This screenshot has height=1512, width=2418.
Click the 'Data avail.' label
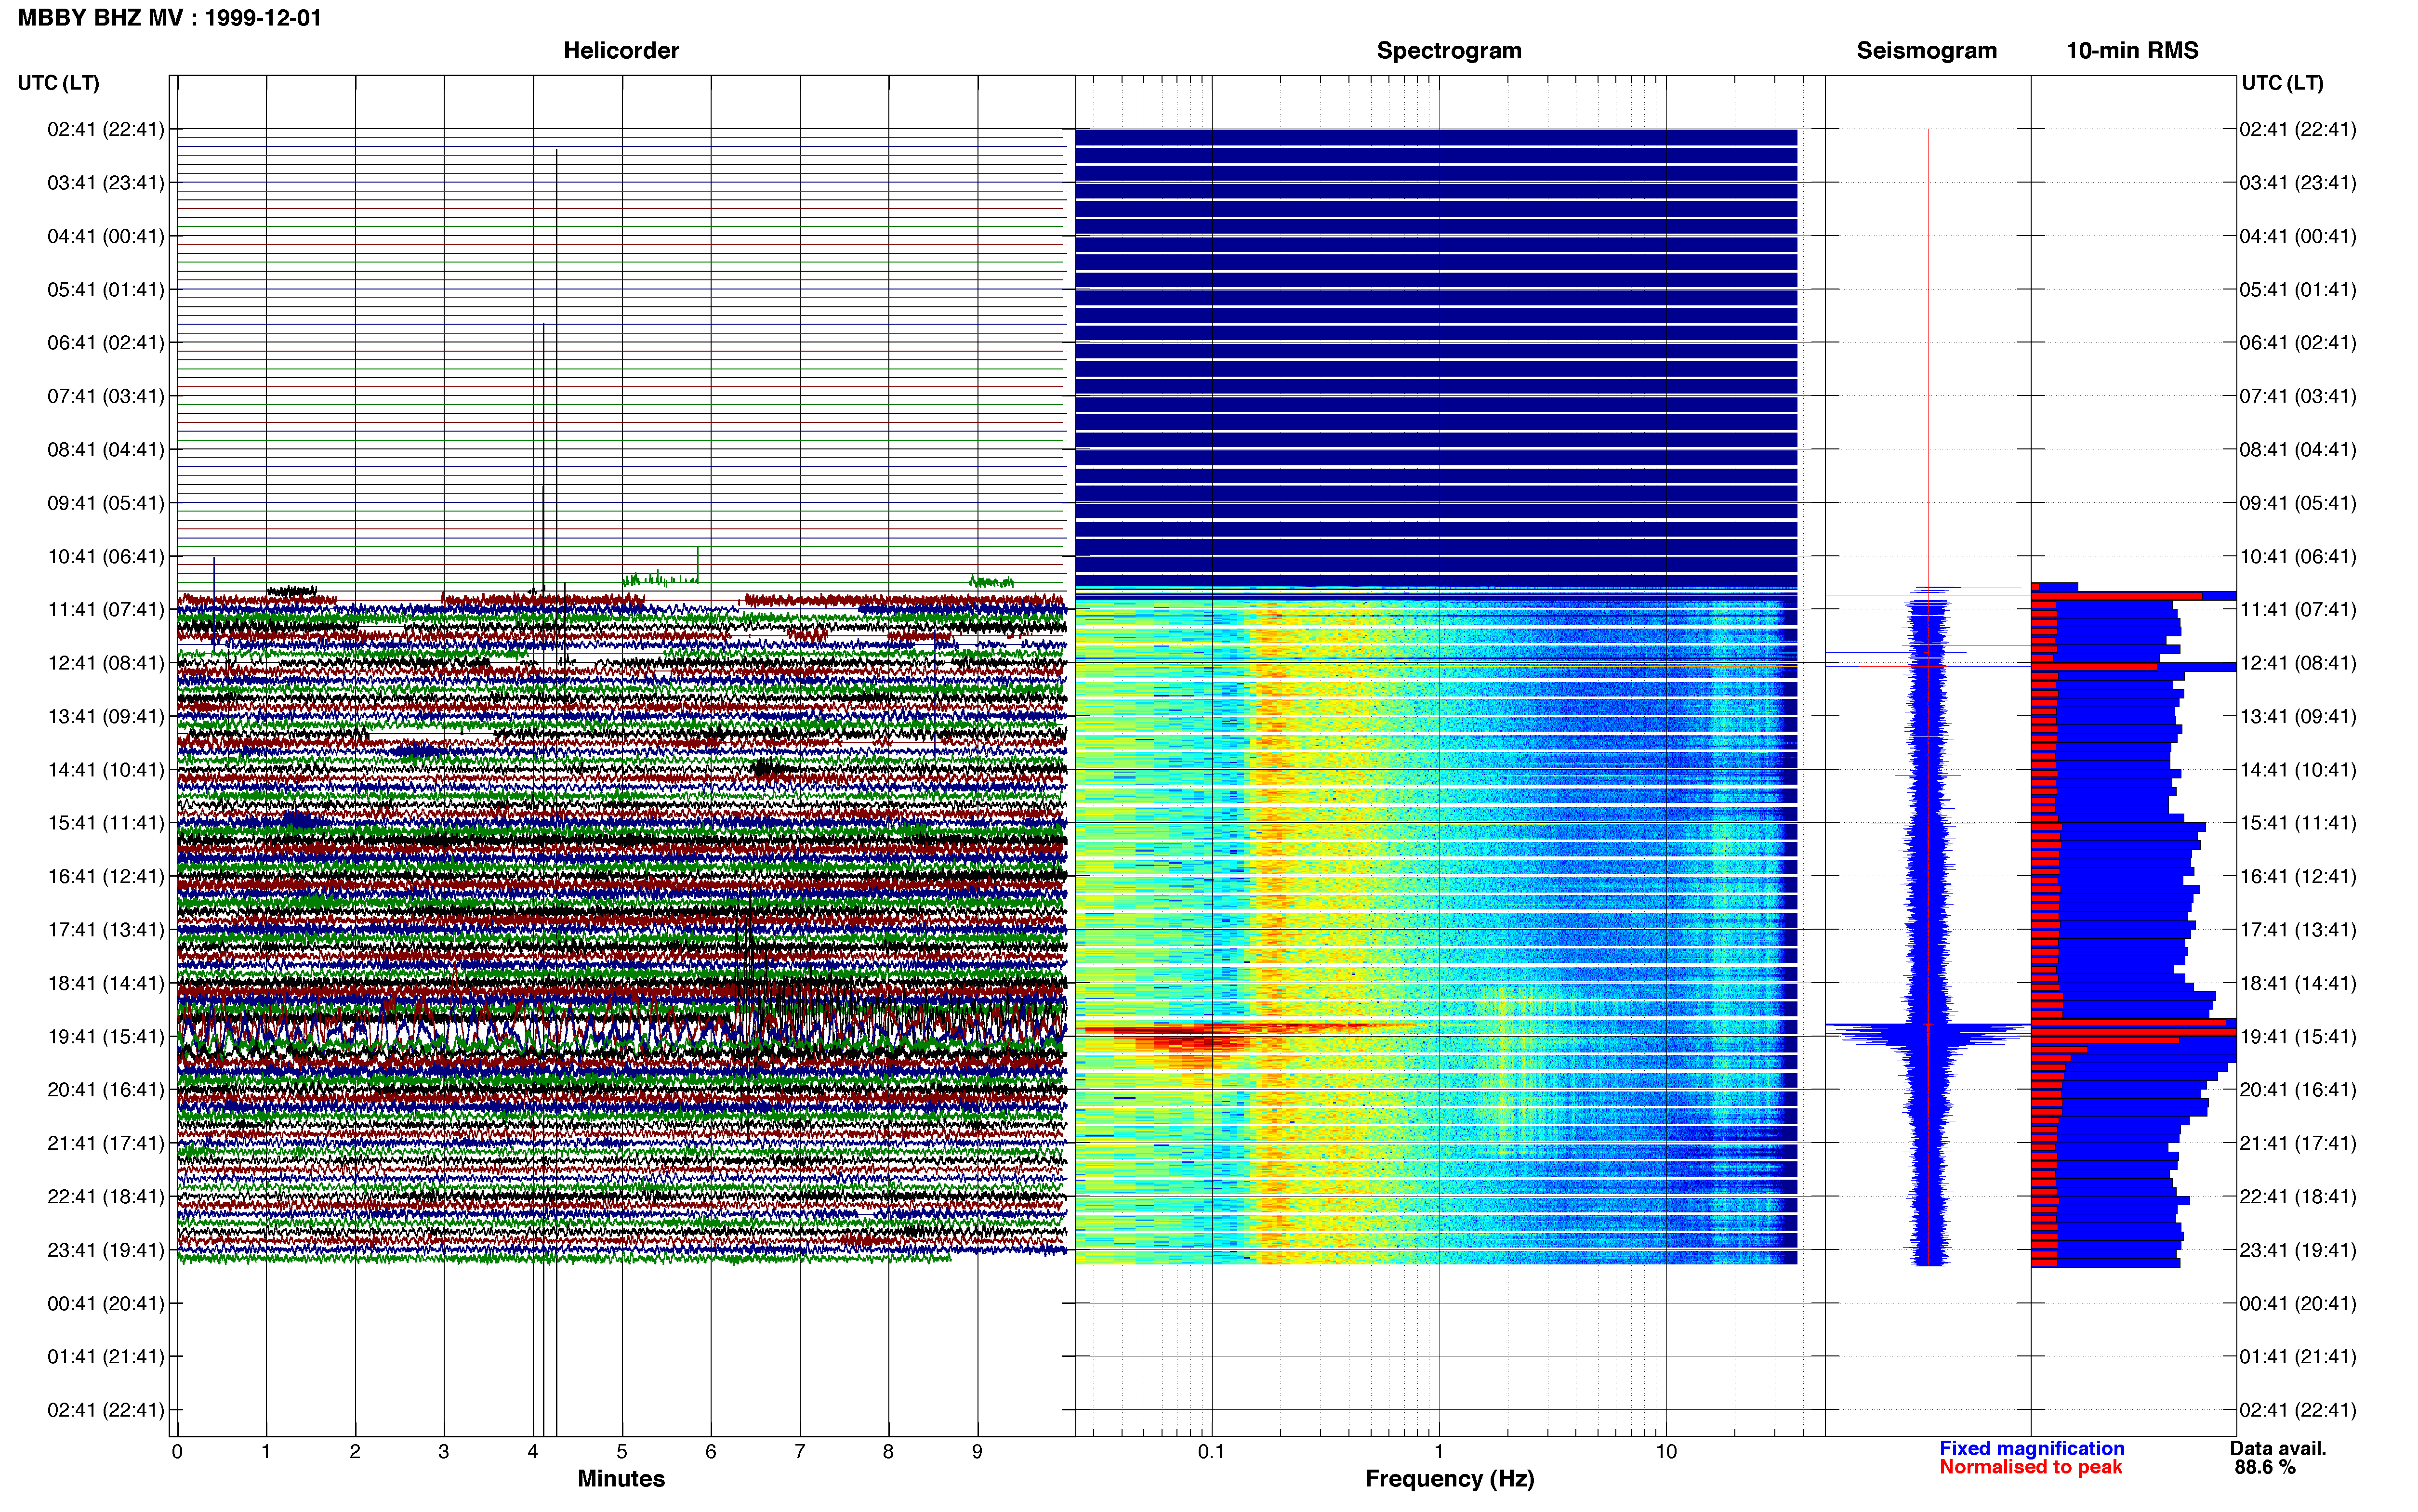pyautogui.click(x=2278, y=1448)
